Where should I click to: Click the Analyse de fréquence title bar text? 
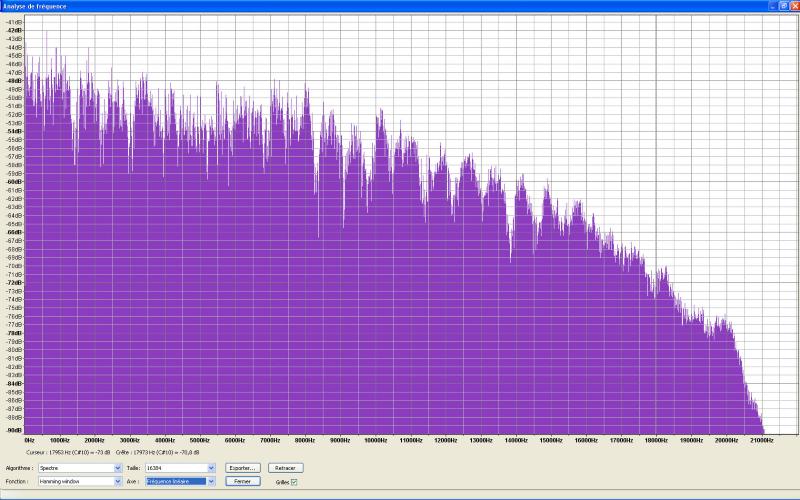point(35,6)
